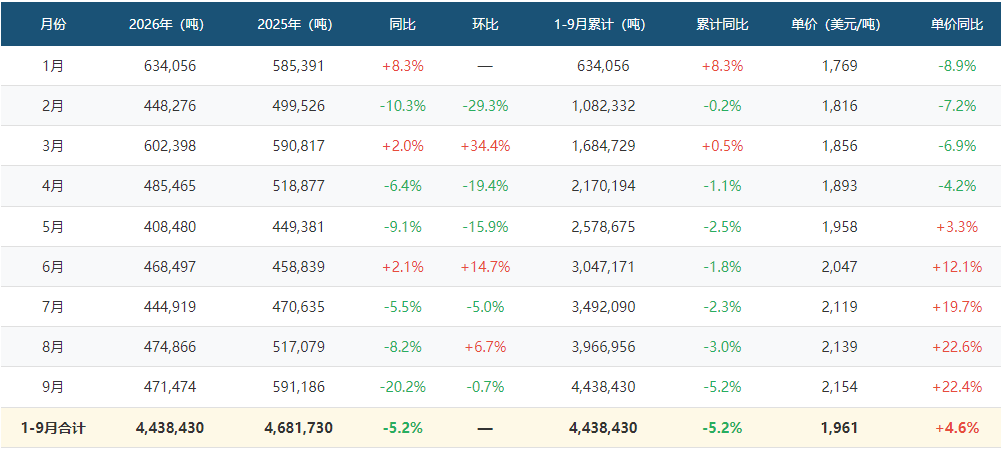This screenshot has width=1004, height=451.
Task: Click the 环比 column header
Action: pos(485,25)
